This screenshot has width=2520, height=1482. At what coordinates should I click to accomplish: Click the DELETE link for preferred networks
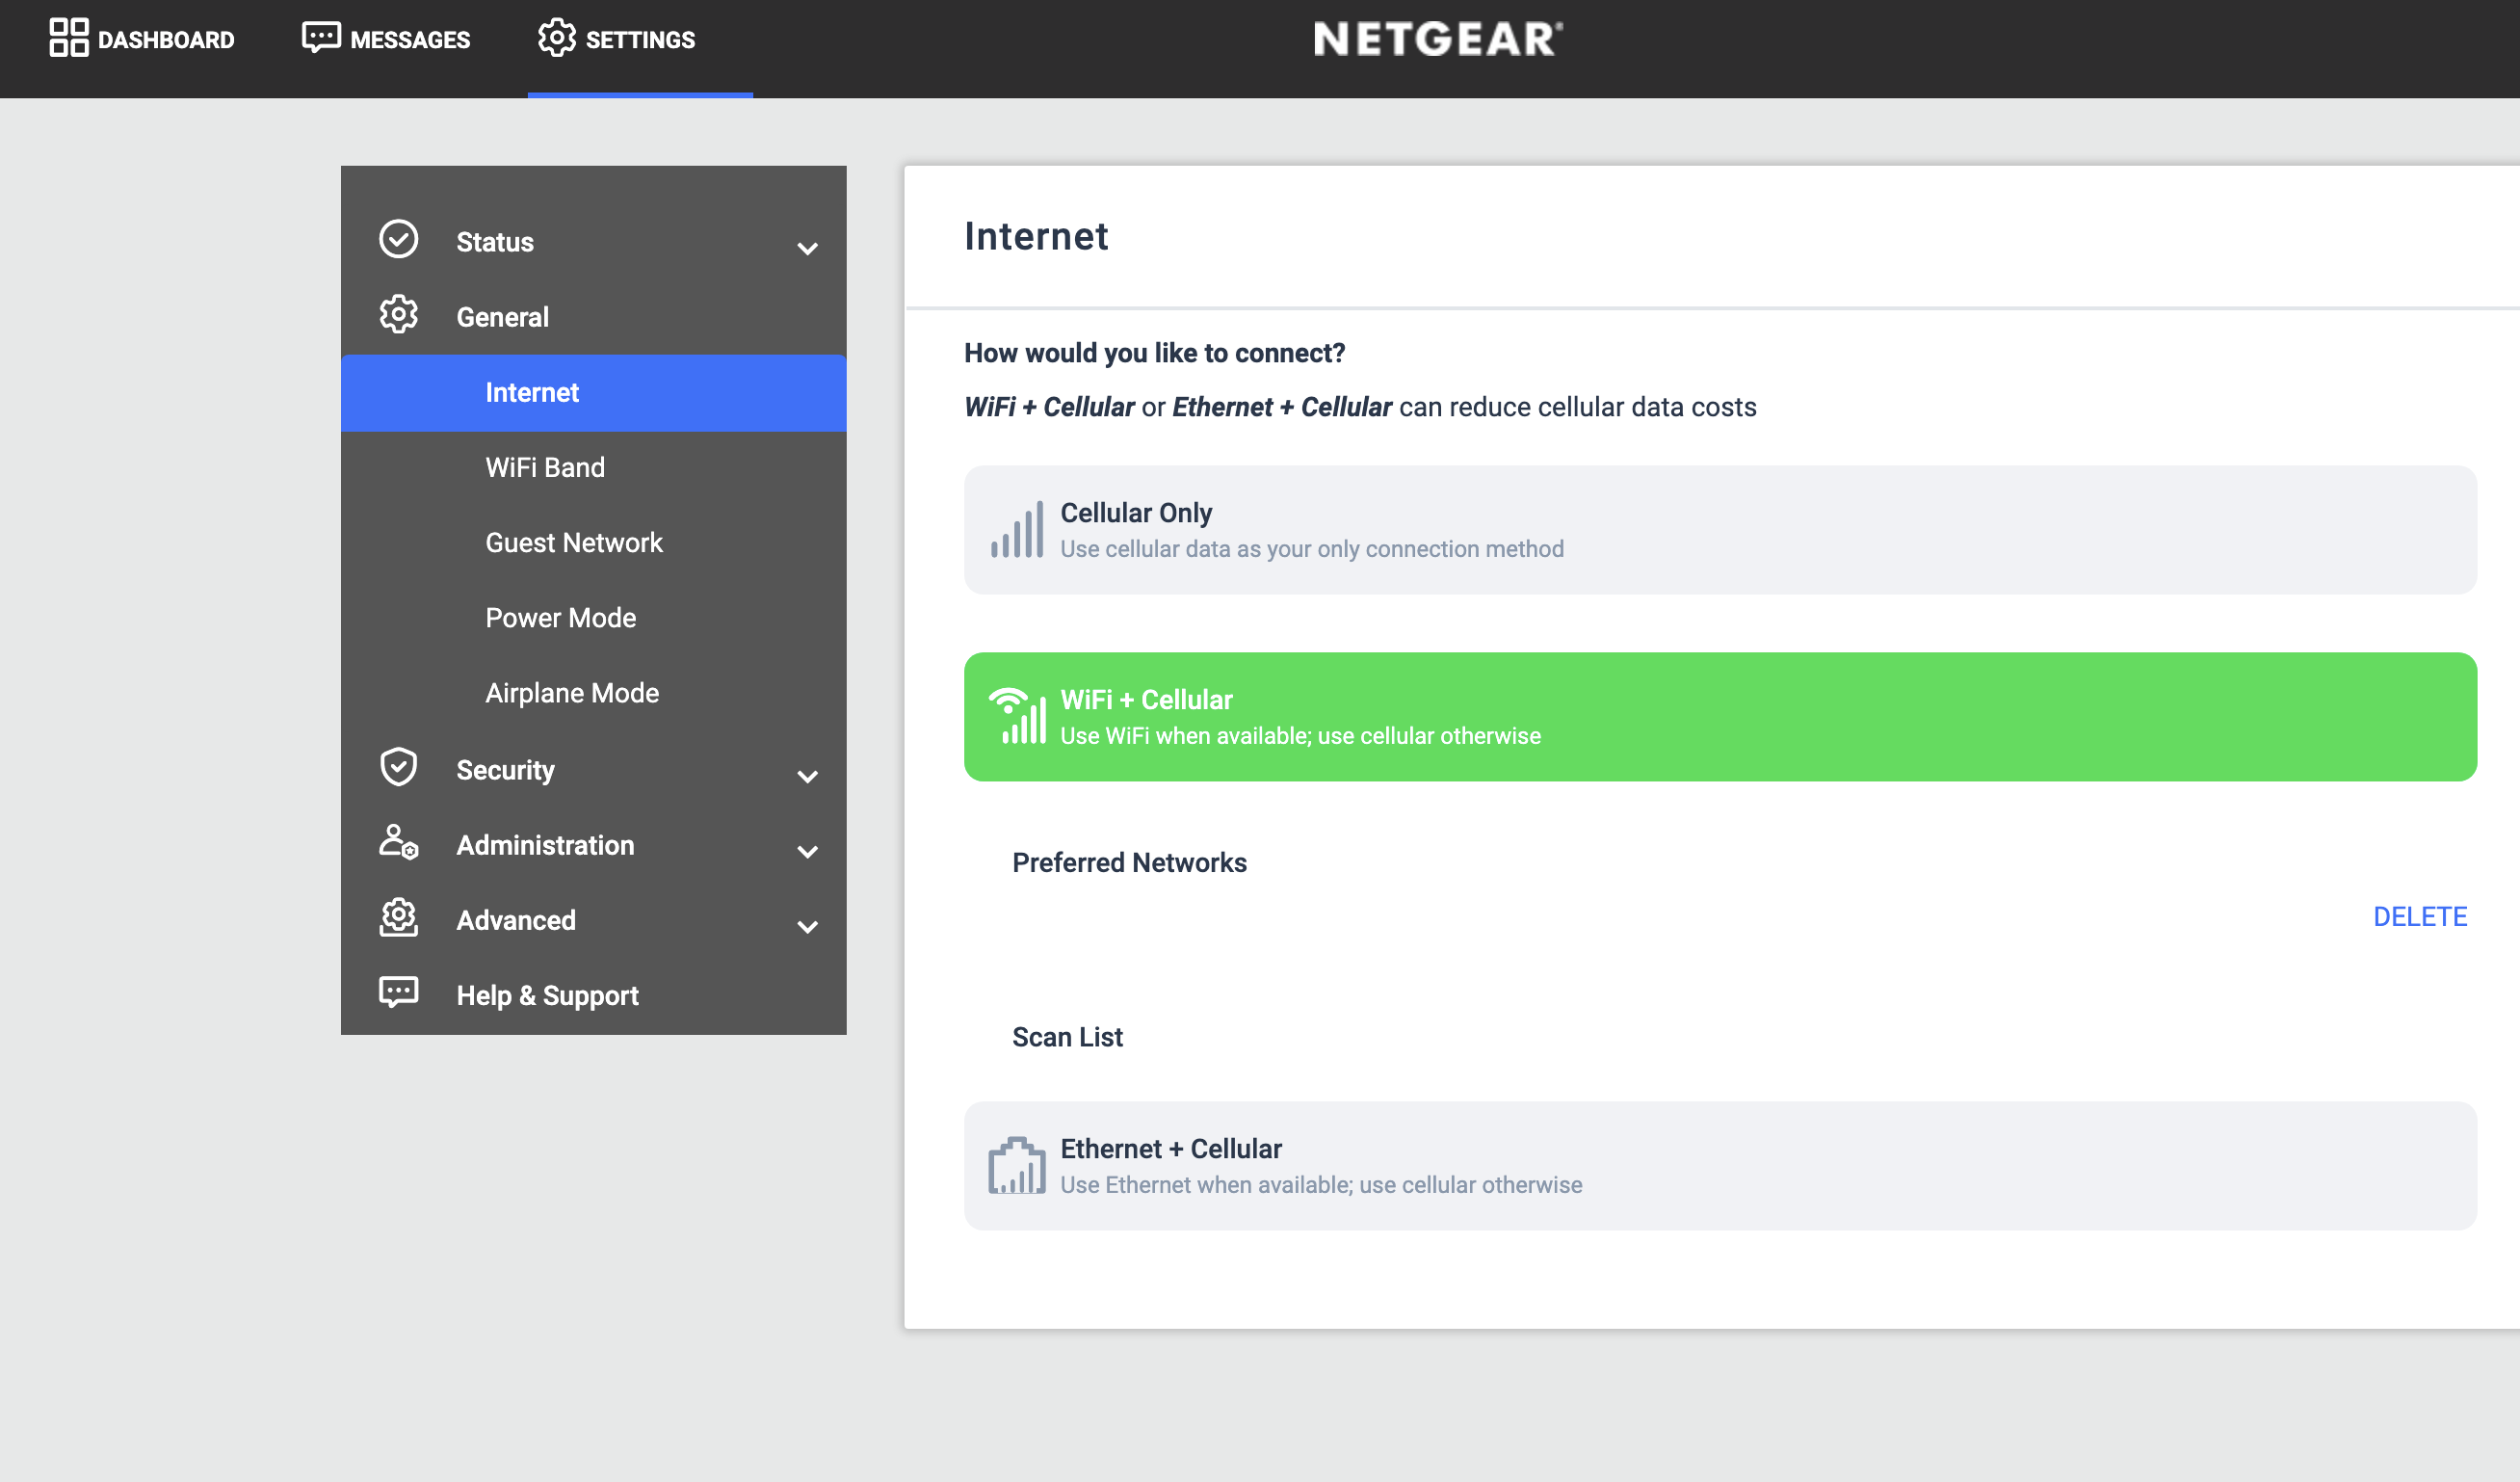click(2419, 916)
